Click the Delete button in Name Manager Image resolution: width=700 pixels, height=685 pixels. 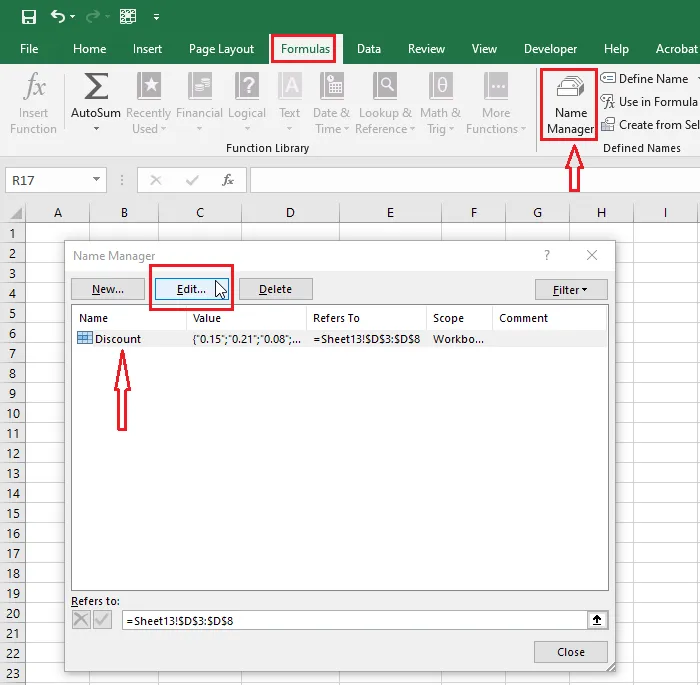(275, 289)
